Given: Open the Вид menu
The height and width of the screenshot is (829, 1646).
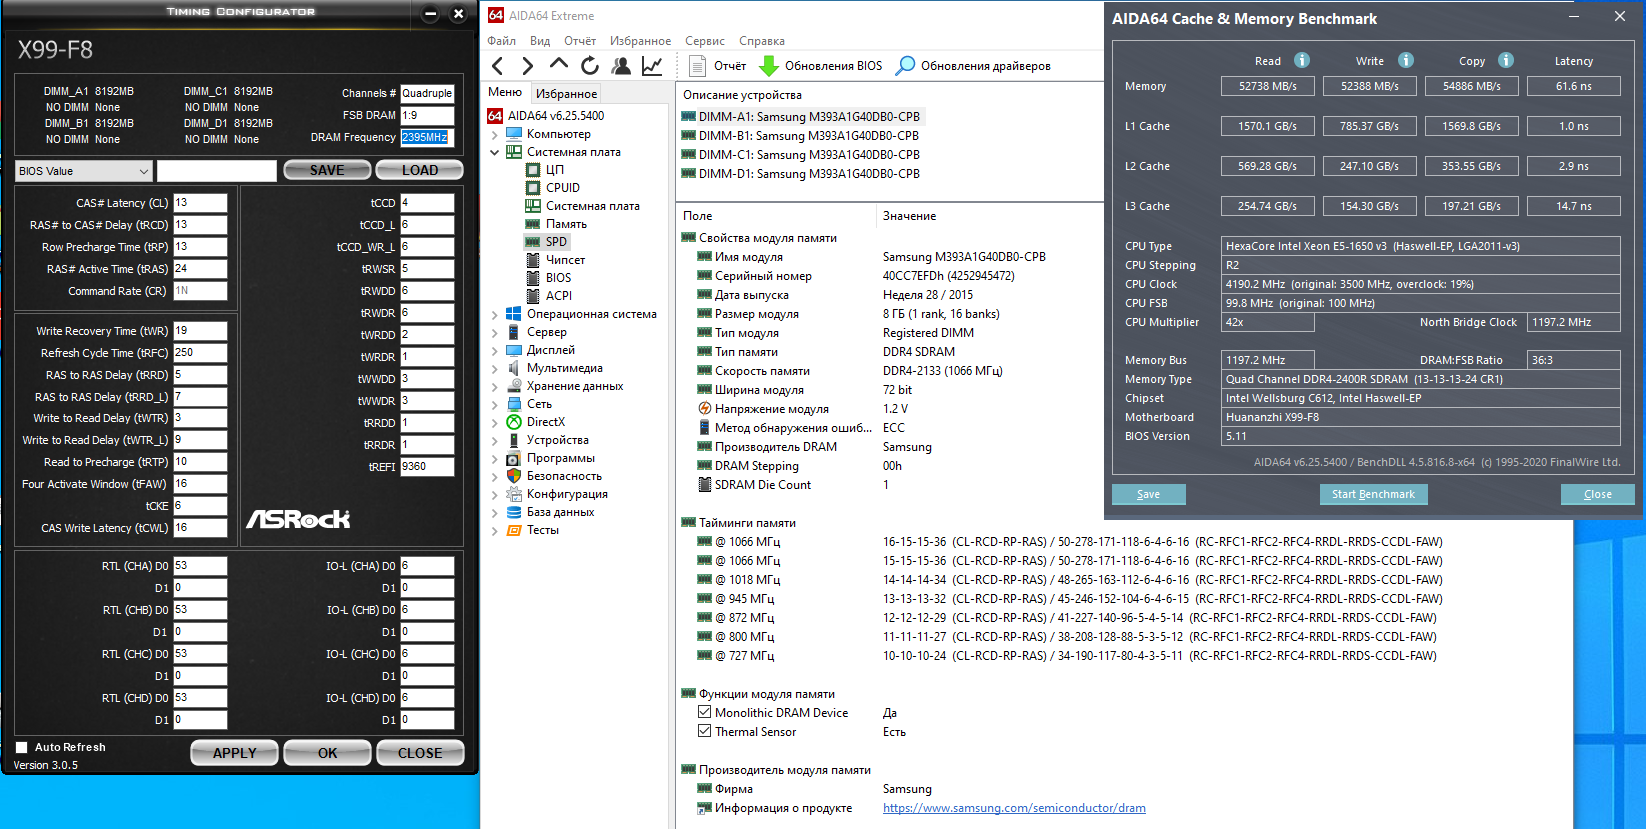Looking at the screenshot, I should click(540, 41).
